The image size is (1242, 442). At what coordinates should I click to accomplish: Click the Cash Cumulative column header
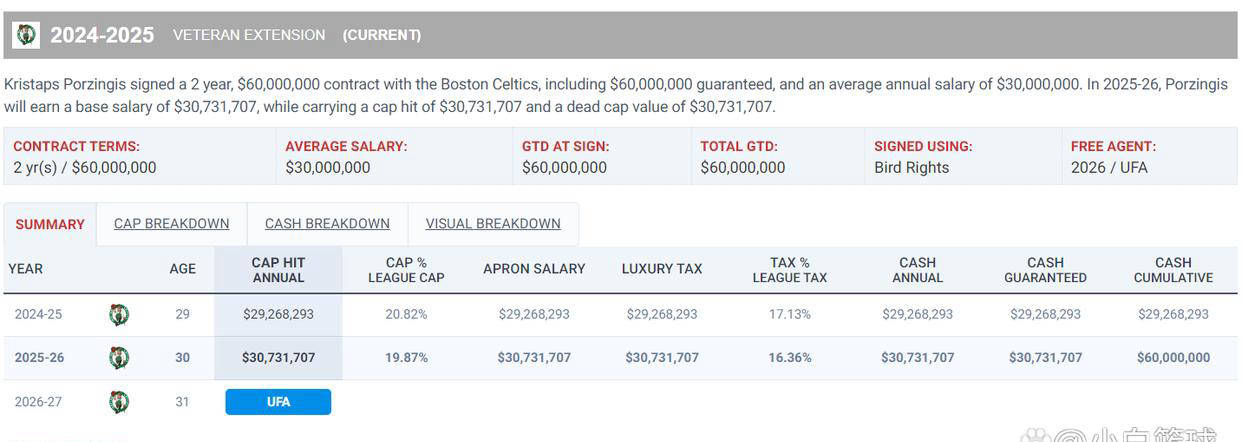pos(1173,270)
